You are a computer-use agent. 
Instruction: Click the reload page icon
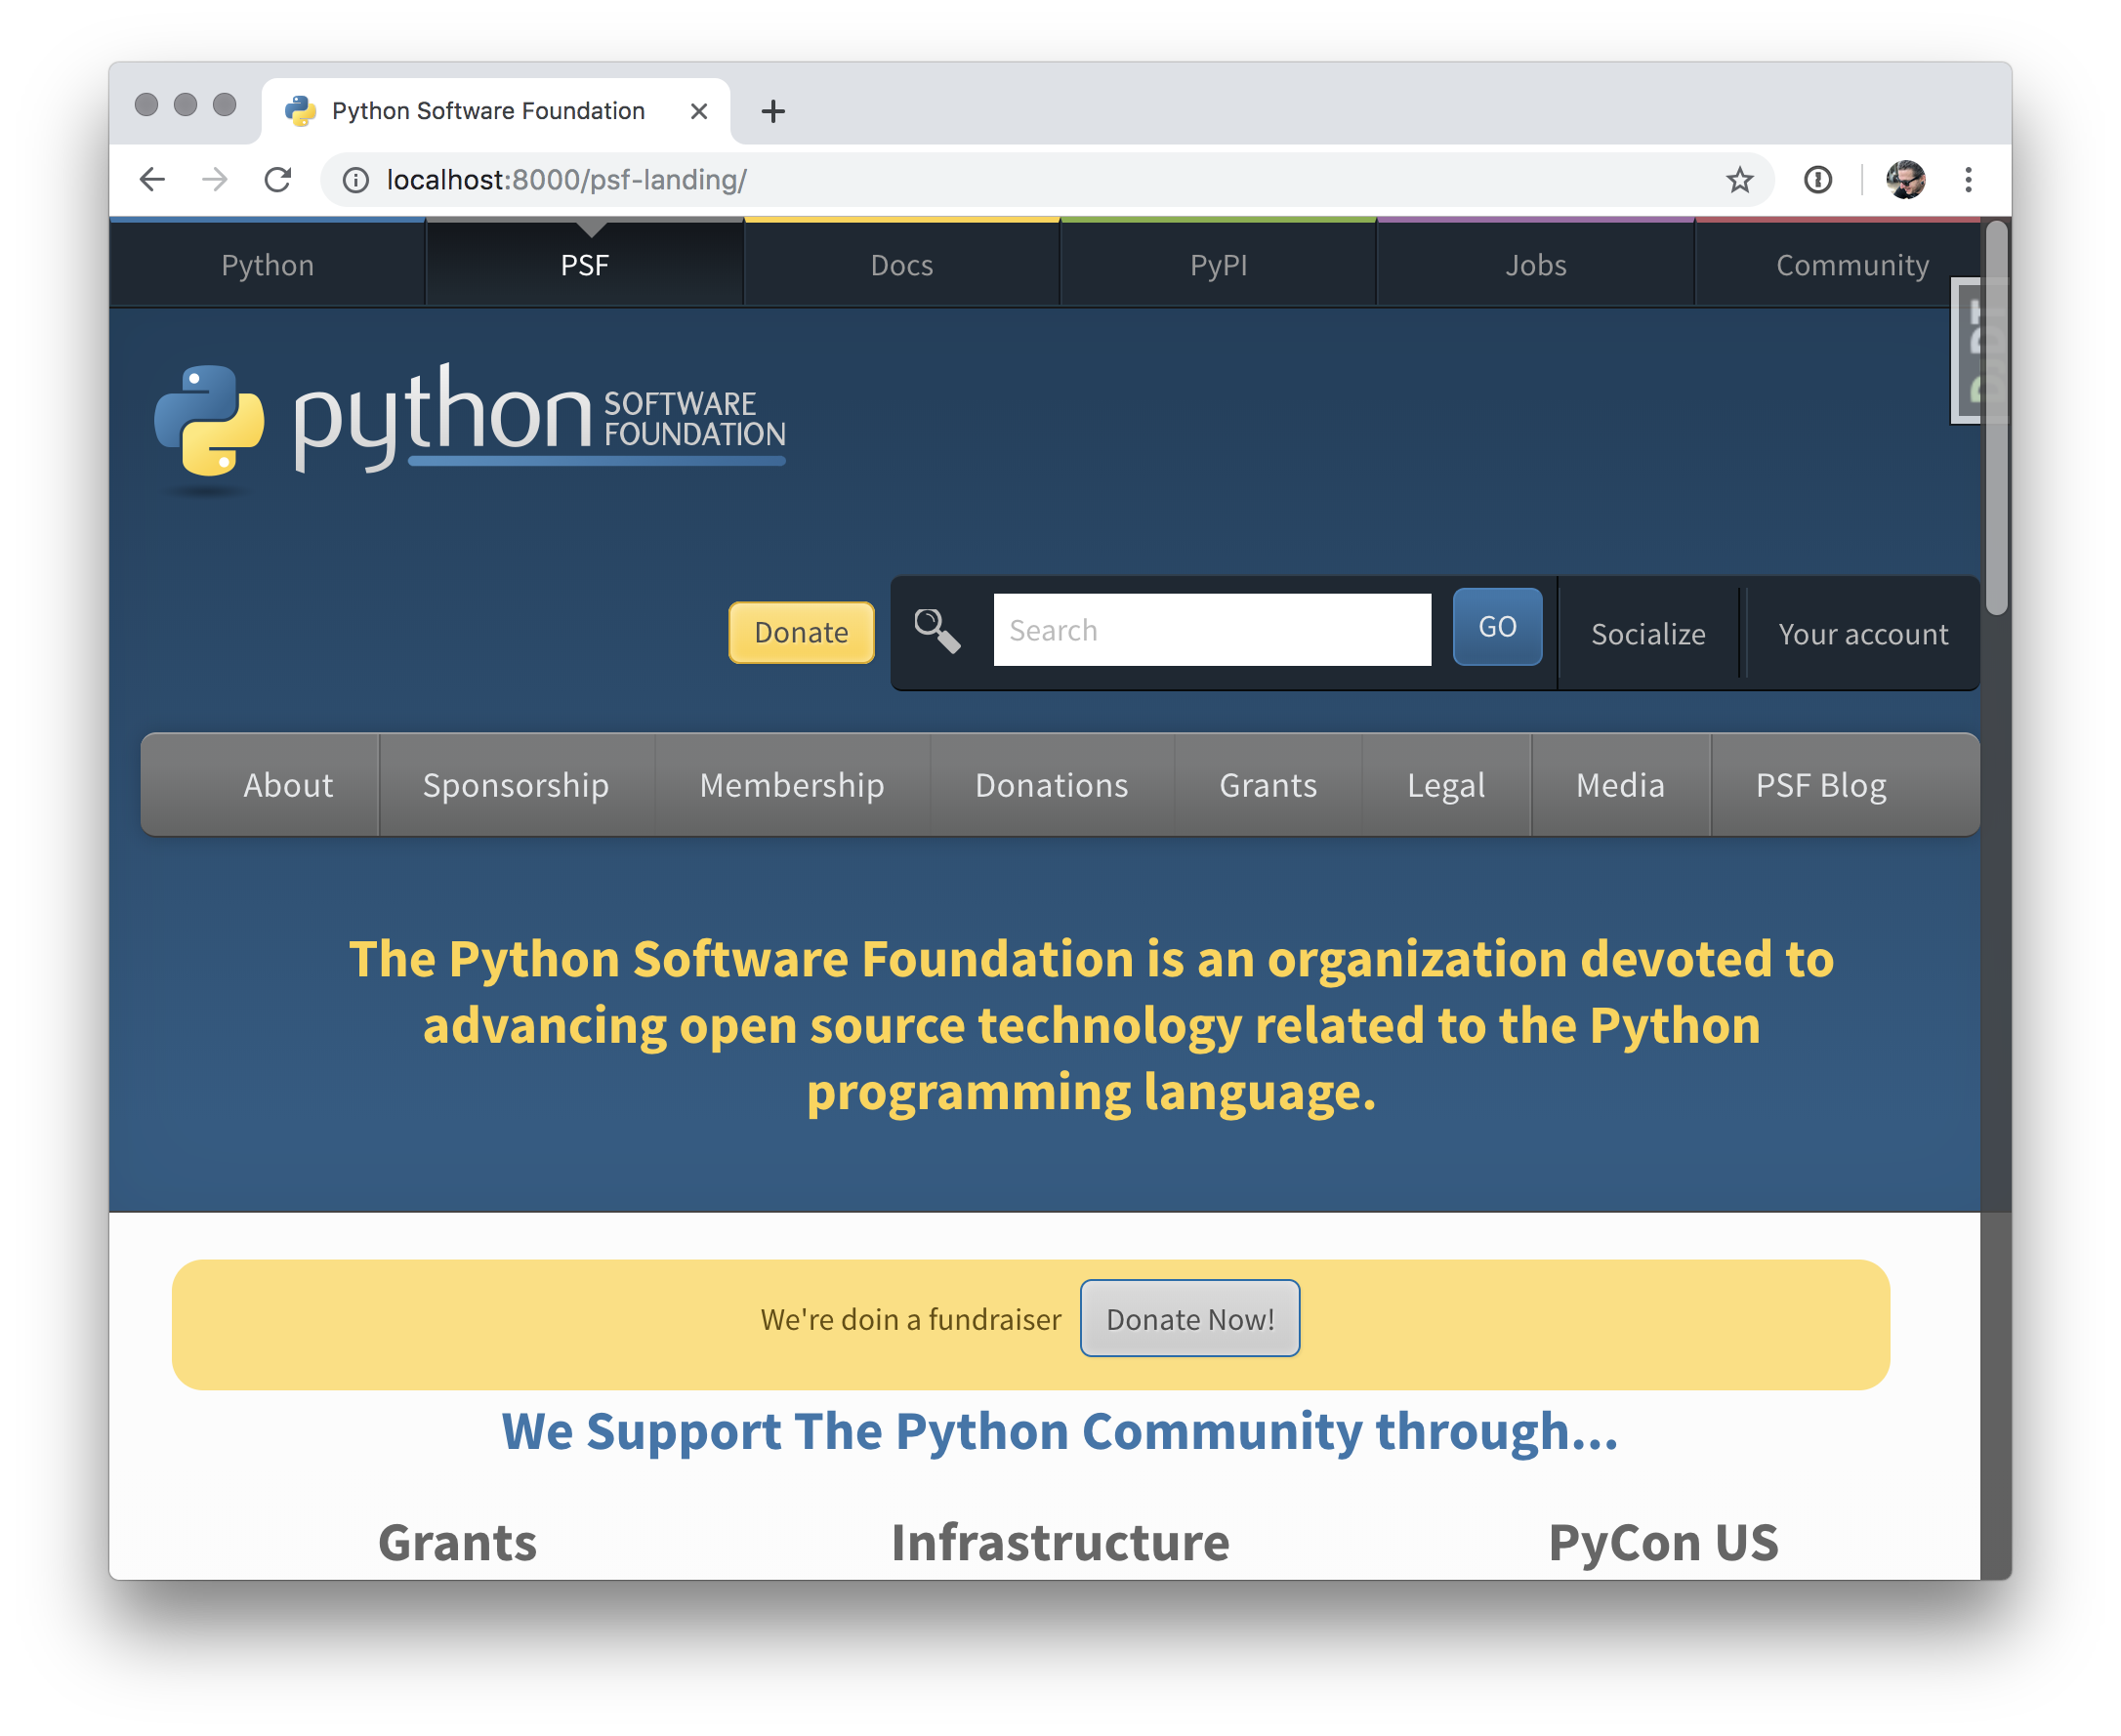coord(278,180)
